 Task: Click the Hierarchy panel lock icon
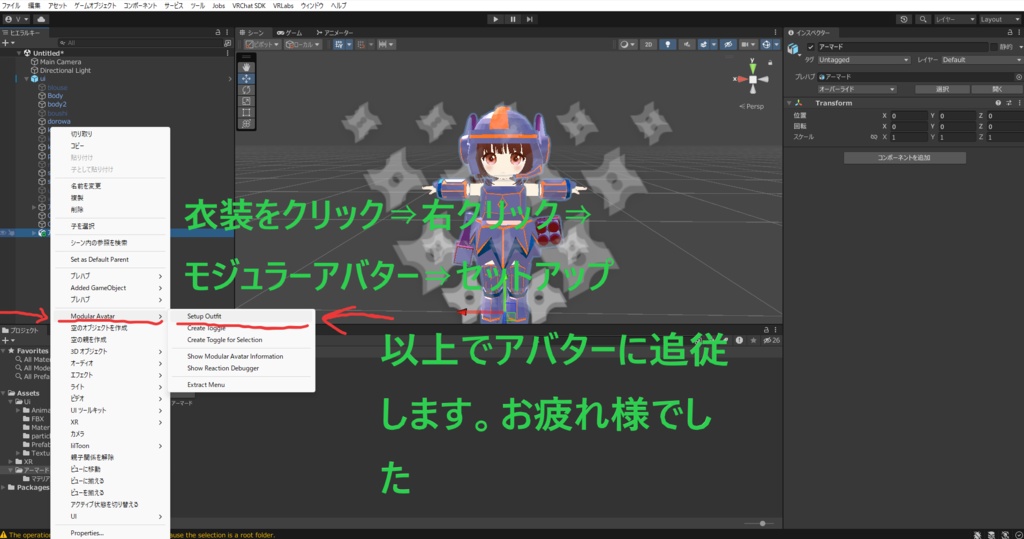pos(218,32)
